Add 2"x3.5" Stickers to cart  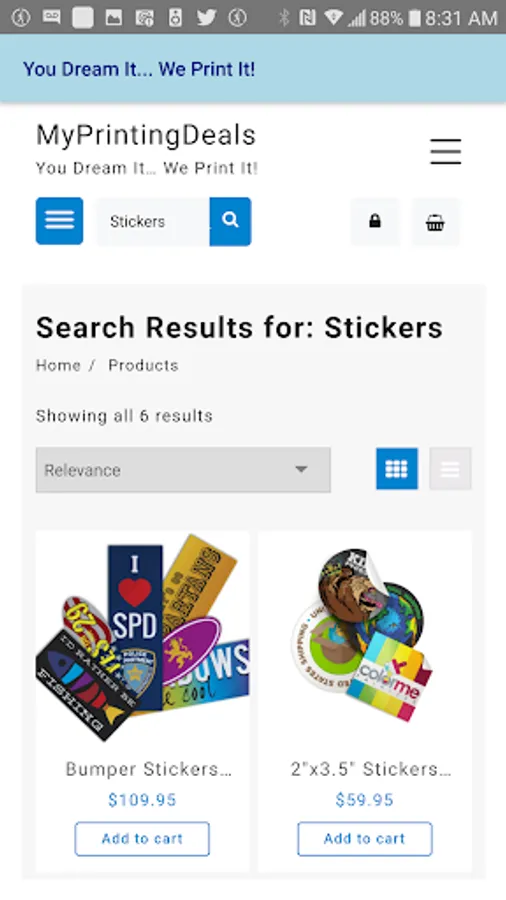click(365, 839)
